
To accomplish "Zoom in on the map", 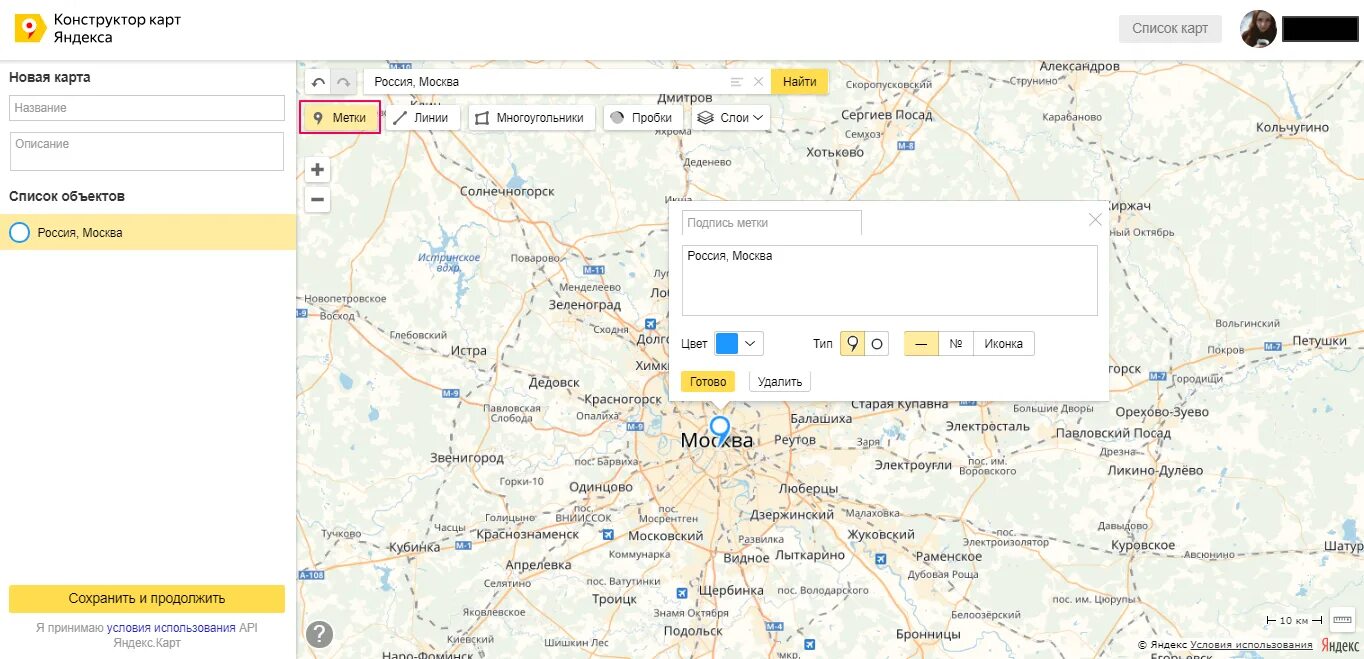I will (x=317, y=170).
